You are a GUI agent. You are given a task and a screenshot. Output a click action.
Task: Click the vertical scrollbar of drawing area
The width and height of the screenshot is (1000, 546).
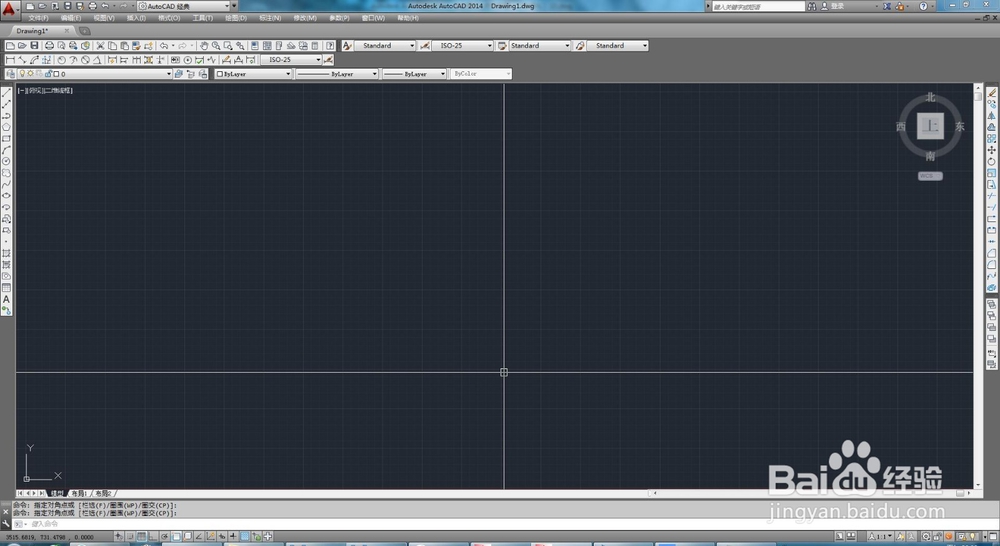978,286
